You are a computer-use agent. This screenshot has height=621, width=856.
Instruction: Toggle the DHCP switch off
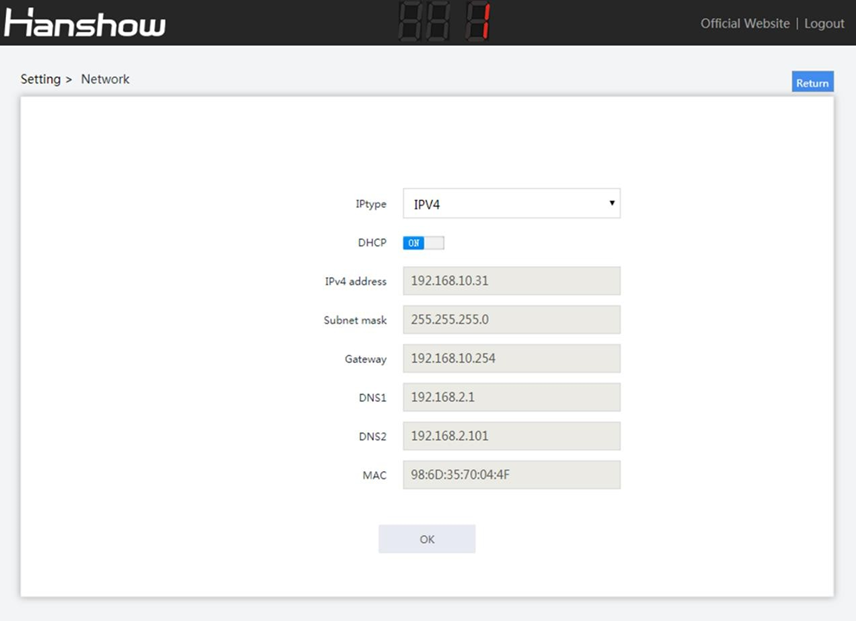[x=424, y=243]
